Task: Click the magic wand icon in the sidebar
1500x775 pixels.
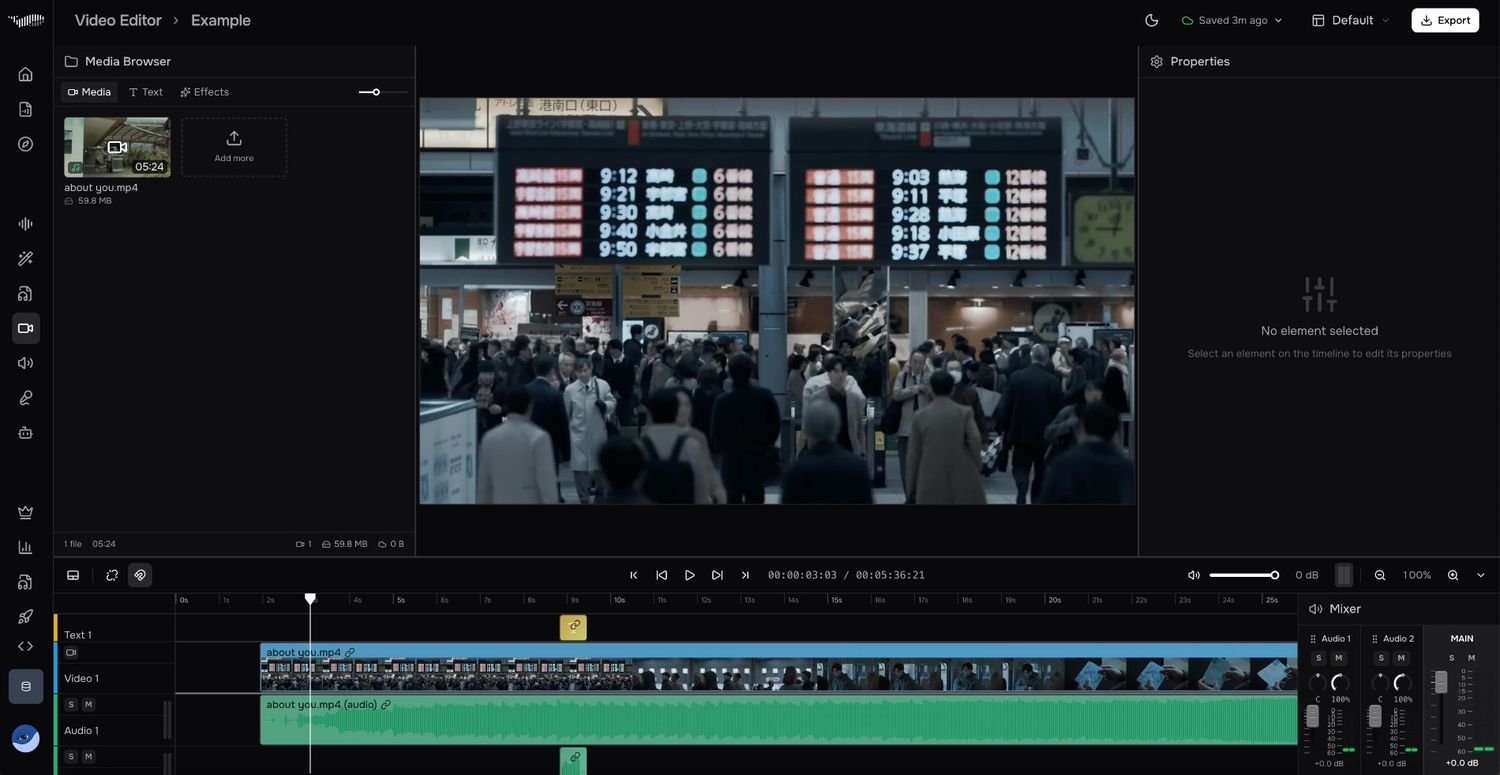Action: tap(25, 258)
